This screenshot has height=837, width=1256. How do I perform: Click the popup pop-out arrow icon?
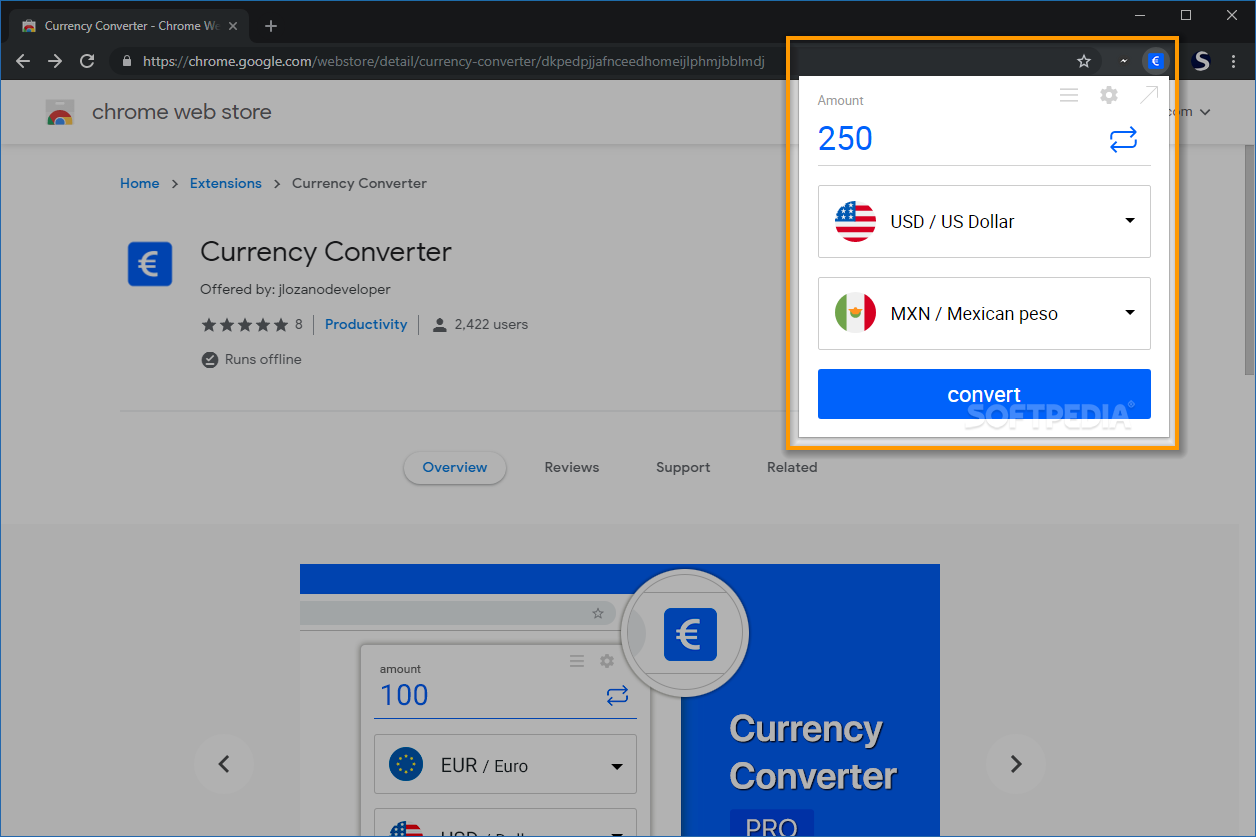1148,95
